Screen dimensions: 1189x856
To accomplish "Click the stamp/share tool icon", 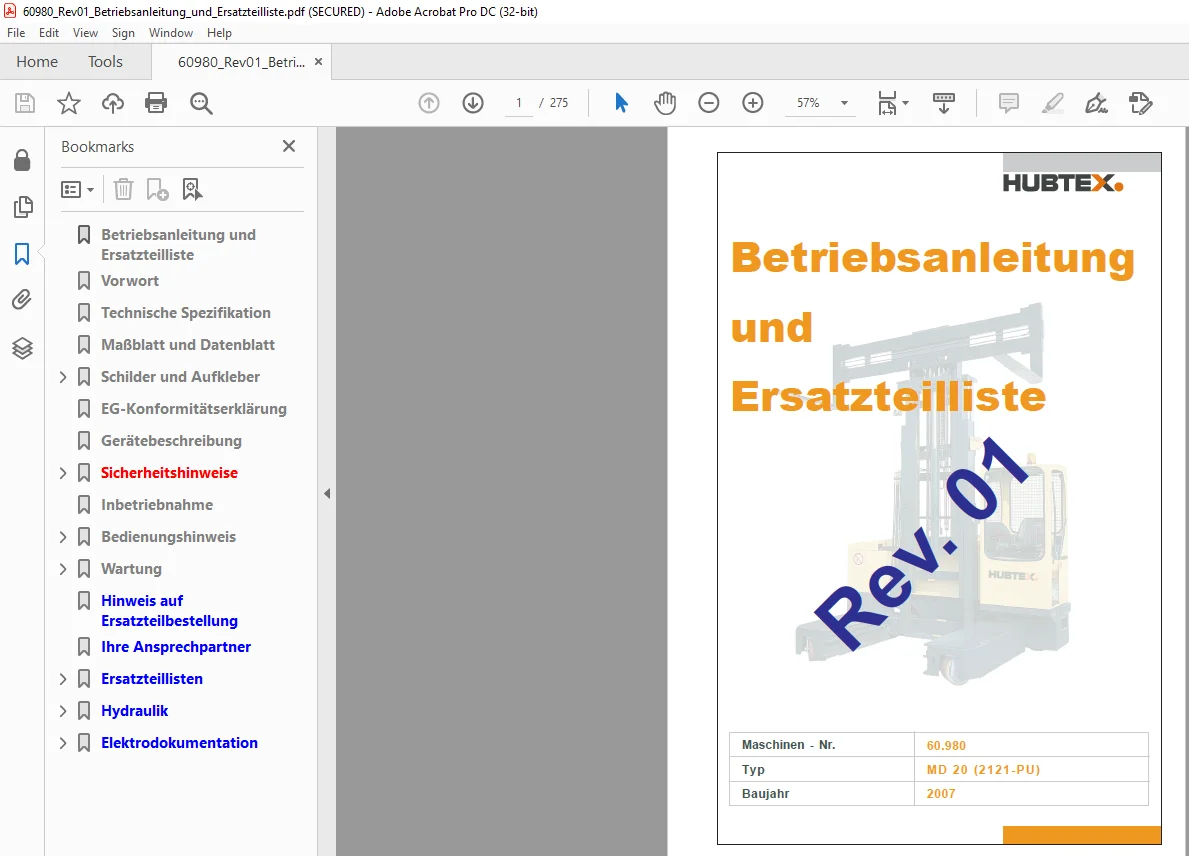I will pyautogui.click(x=1140, y=103).
